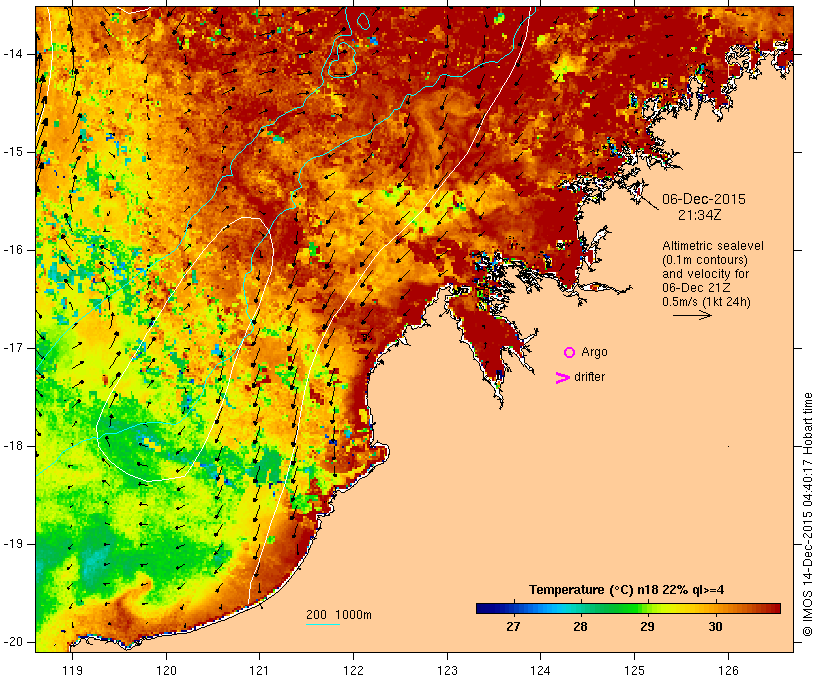
Task: Click the IMOS copyright timestamp text
Action: (807, 514)
